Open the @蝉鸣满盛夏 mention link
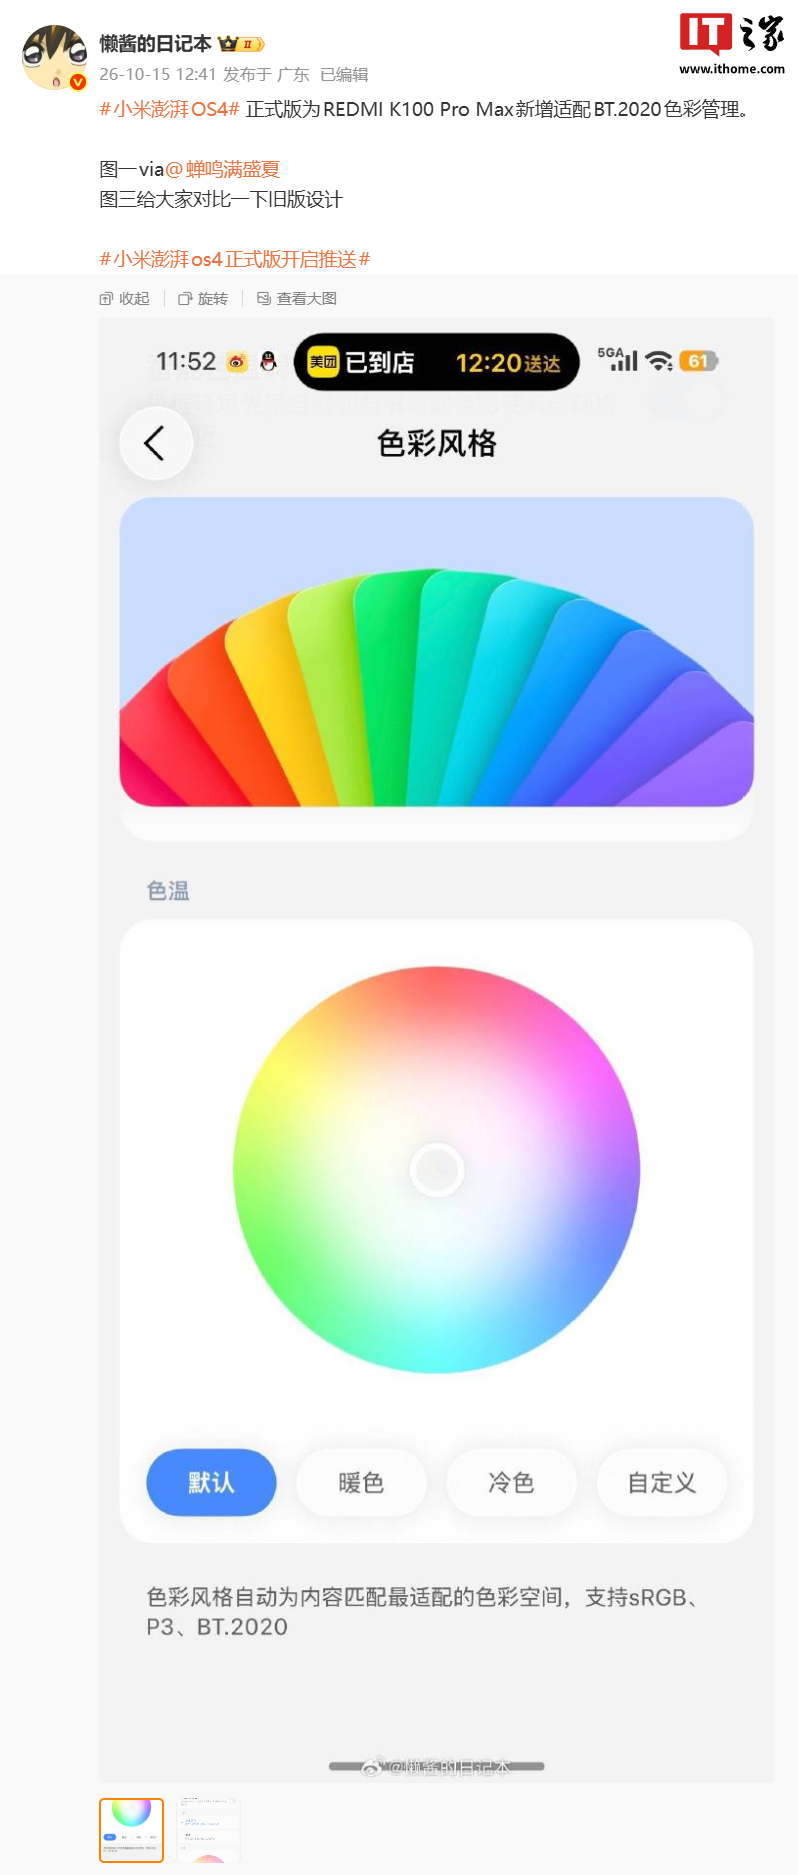 (222, 169)
